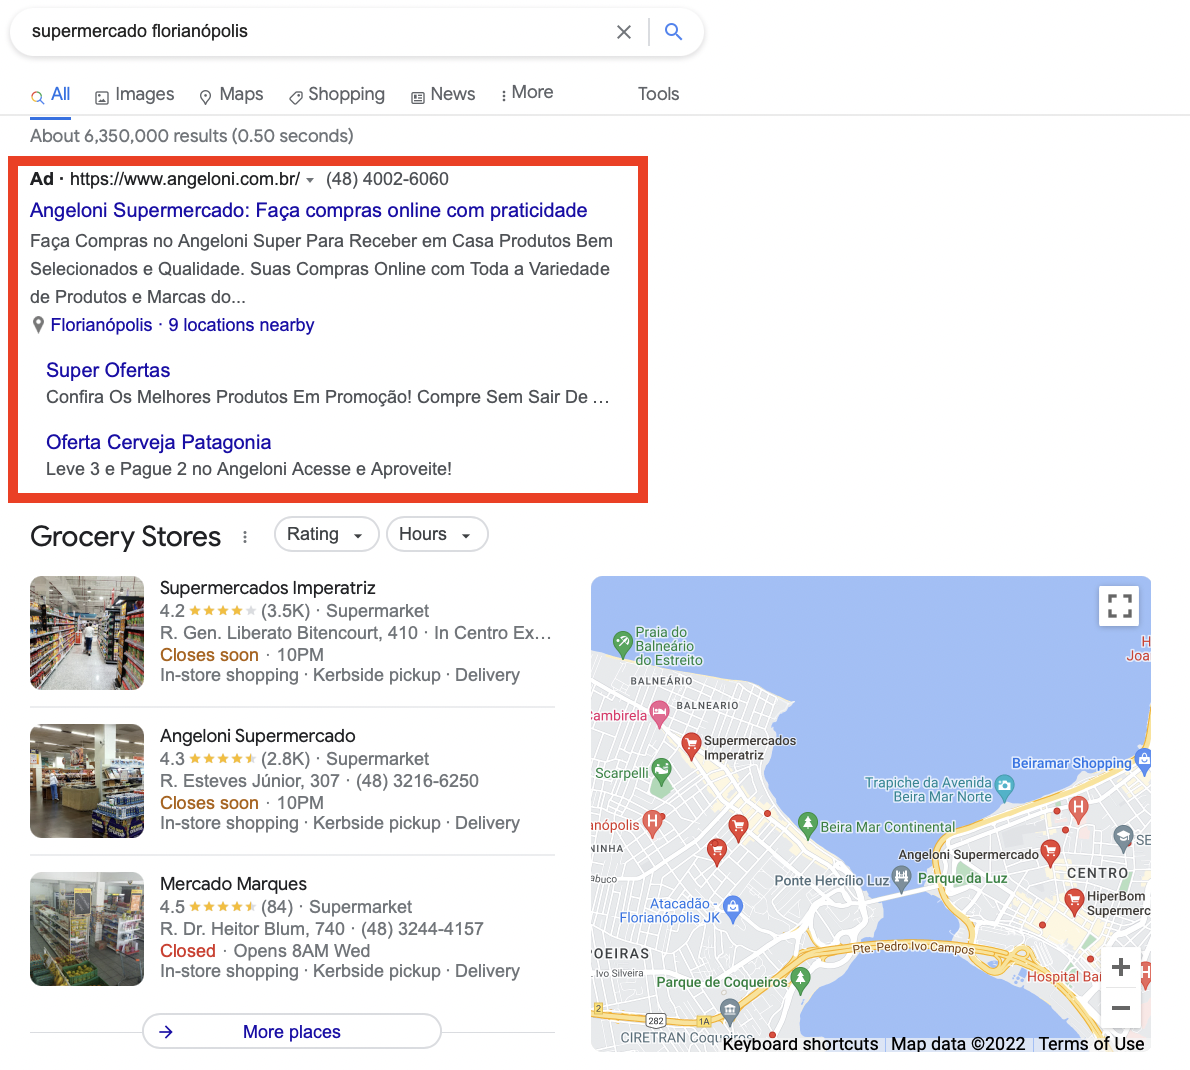Click the HiperBom Supermercado map pin

click(x=1074, y=902)
